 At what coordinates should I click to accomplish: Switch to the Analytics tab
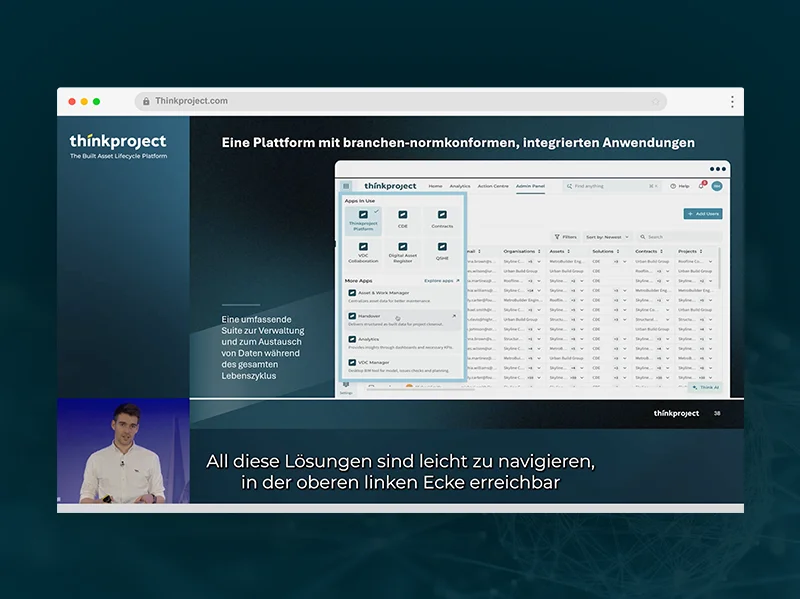pyautogui.click(x=460, y=186)
